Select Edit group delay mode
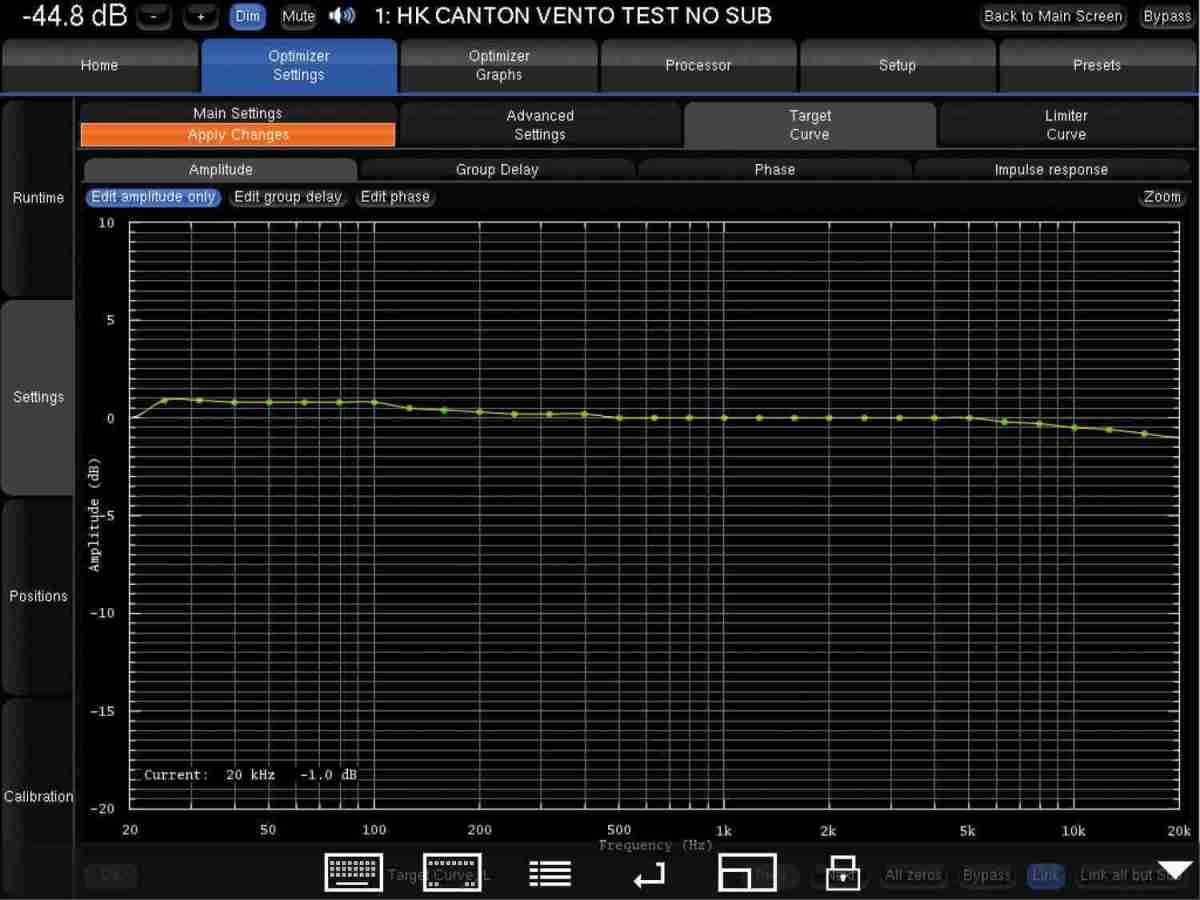Viewport: 1200px width, 900px height. 288,197
